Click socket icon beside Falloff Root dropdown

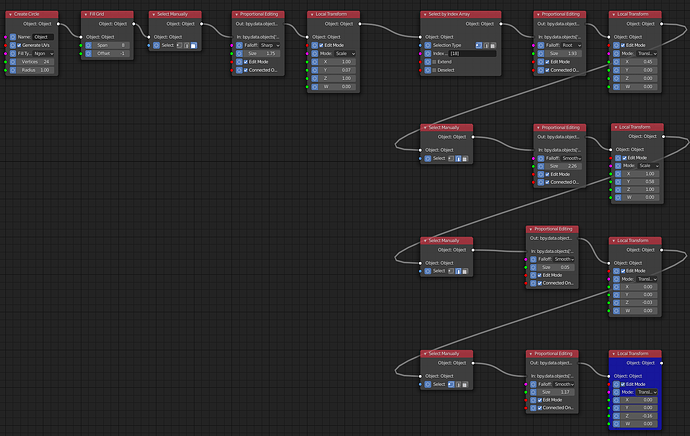click(541, 45)
